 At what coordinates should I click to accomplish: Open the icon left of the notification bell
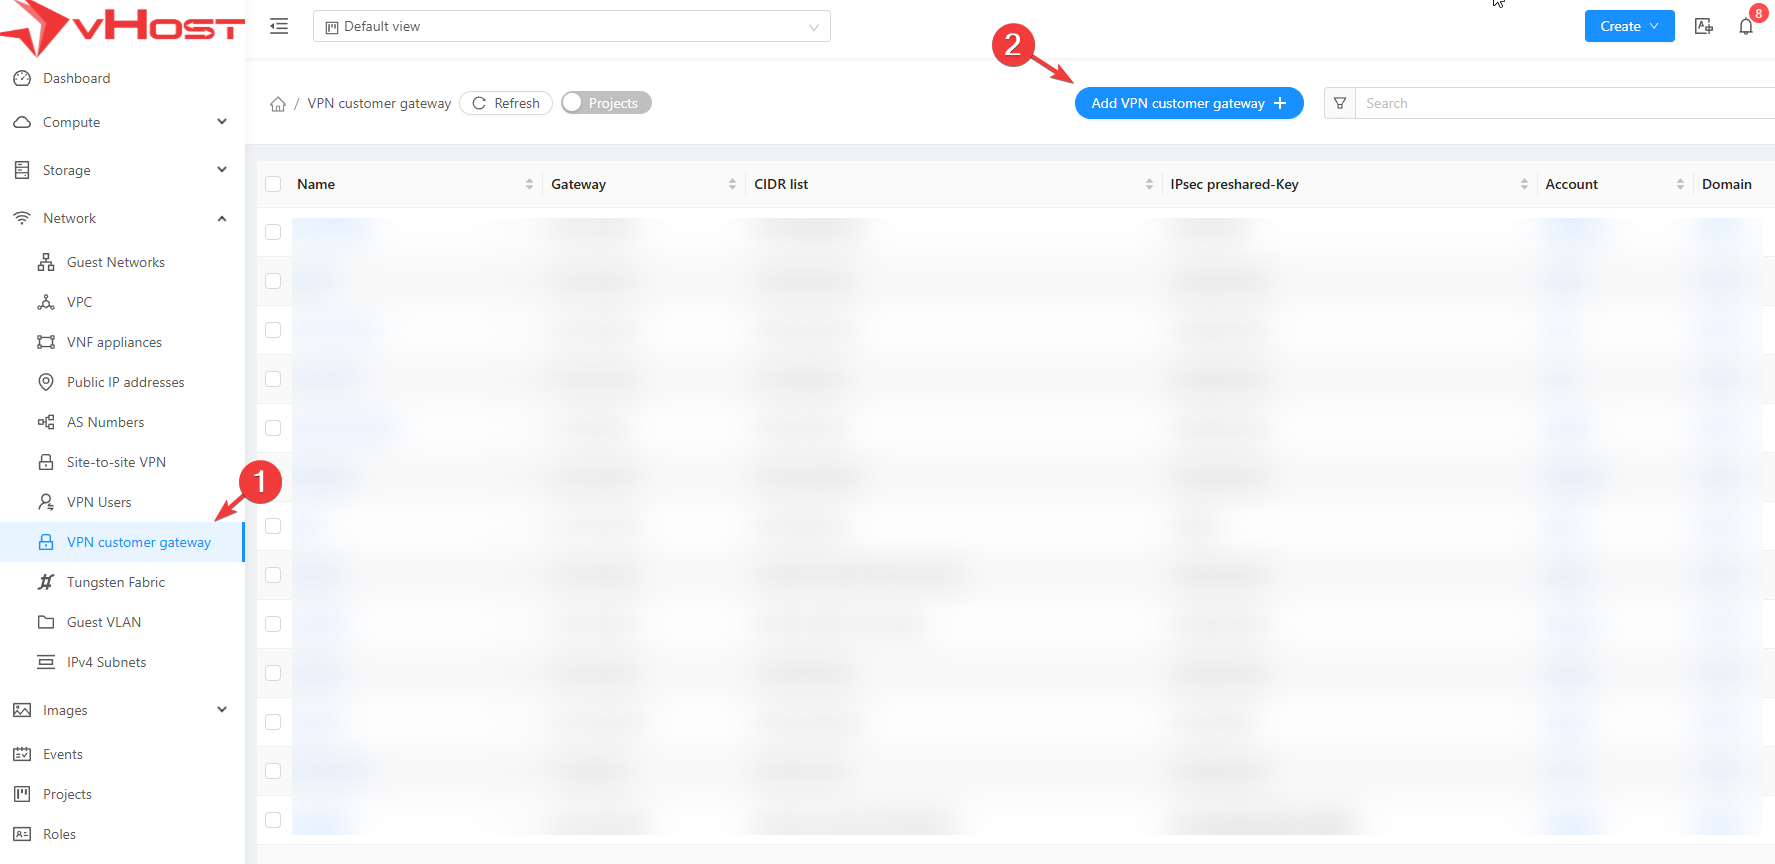click(1704, 26)
